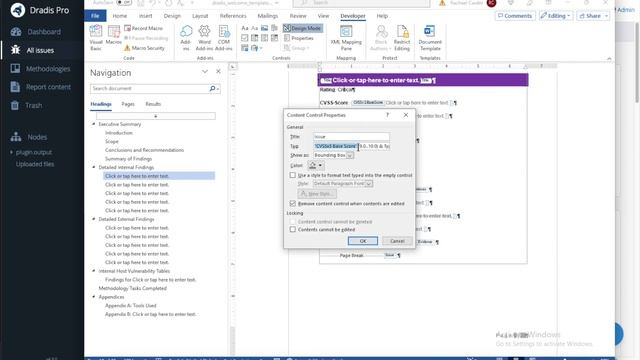Toggle Design Mode
Viewport: 640px width, 360px height.
coord(302,28)
